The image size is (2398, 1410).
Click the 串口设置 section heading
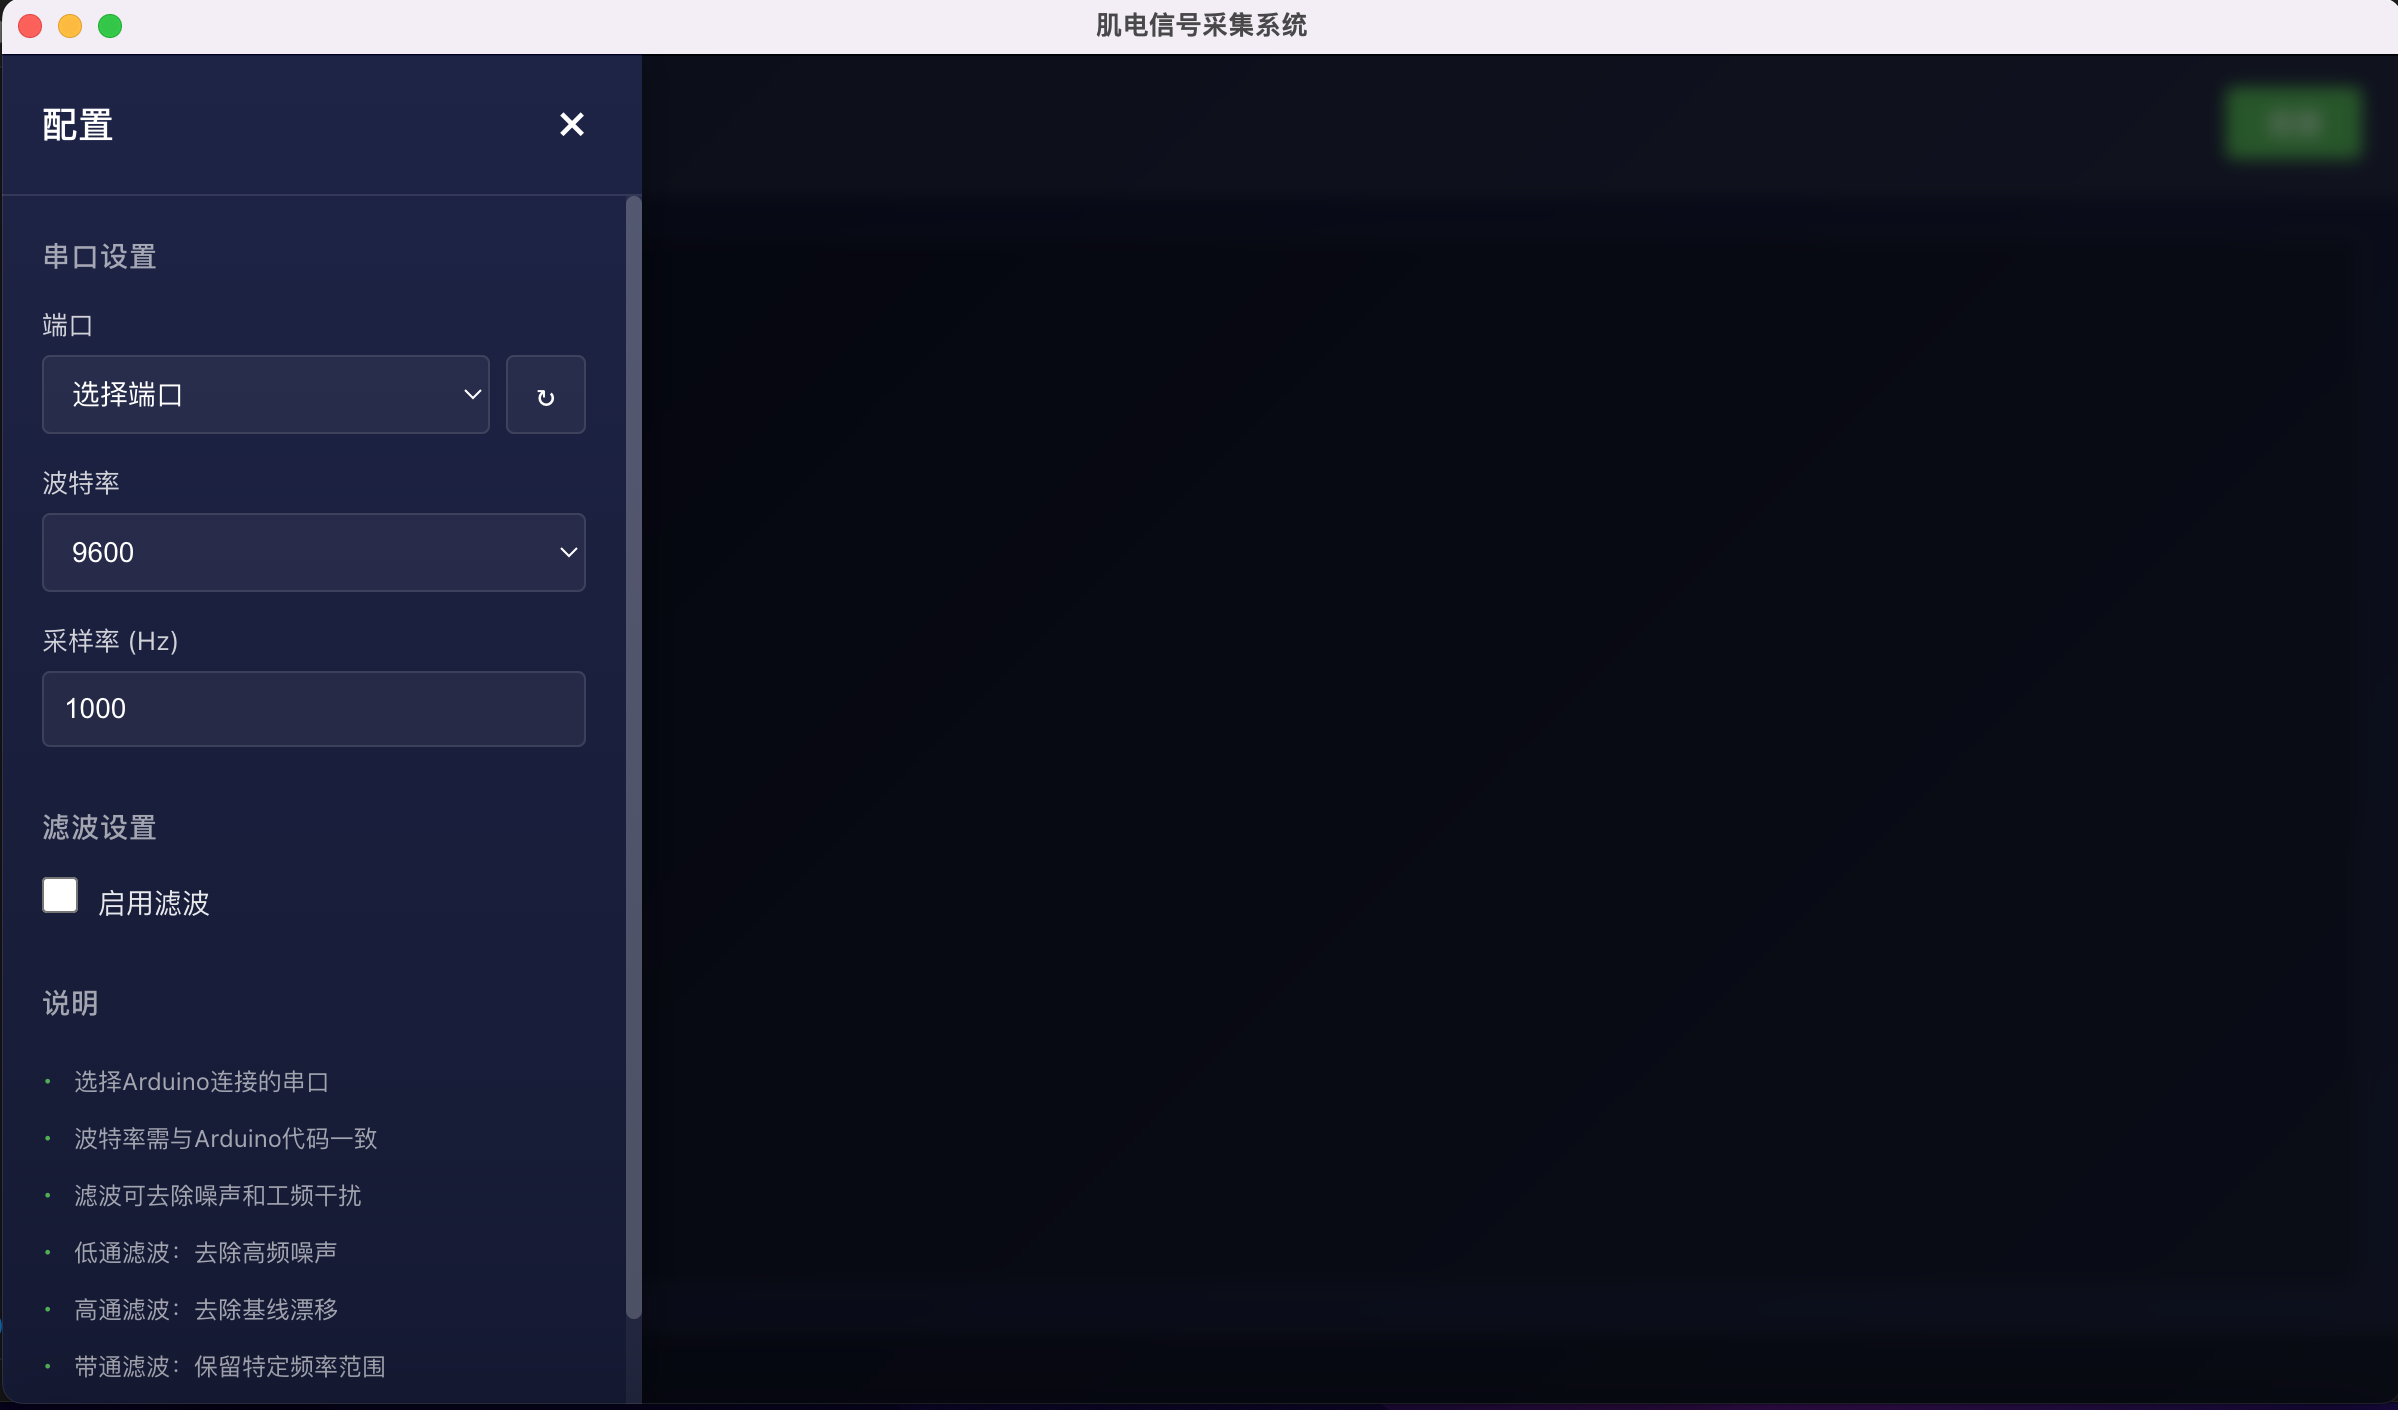[99, 257]
